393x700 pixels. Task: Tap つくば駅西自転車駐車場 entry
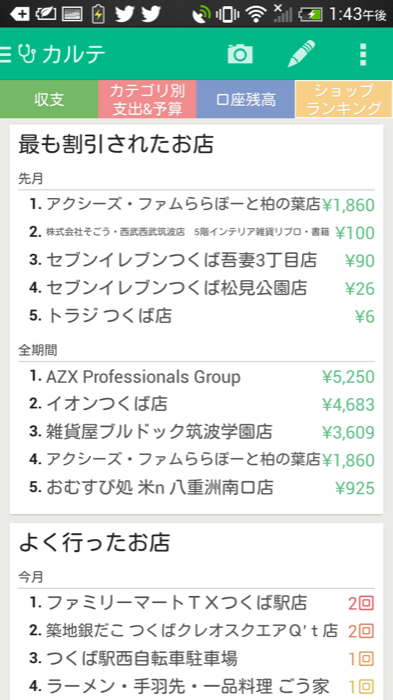pos(196,658)
